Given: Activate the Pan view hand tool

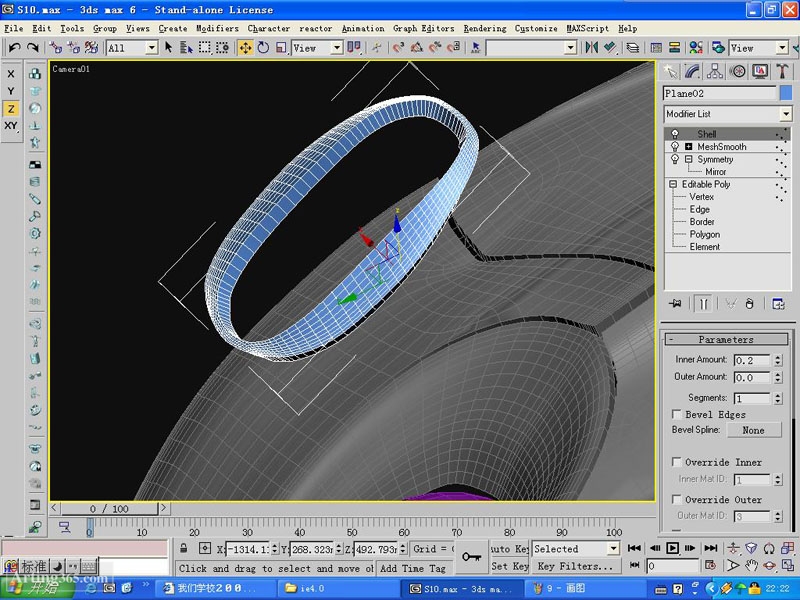Looking at the screenshot, I should tap(753, 565).
